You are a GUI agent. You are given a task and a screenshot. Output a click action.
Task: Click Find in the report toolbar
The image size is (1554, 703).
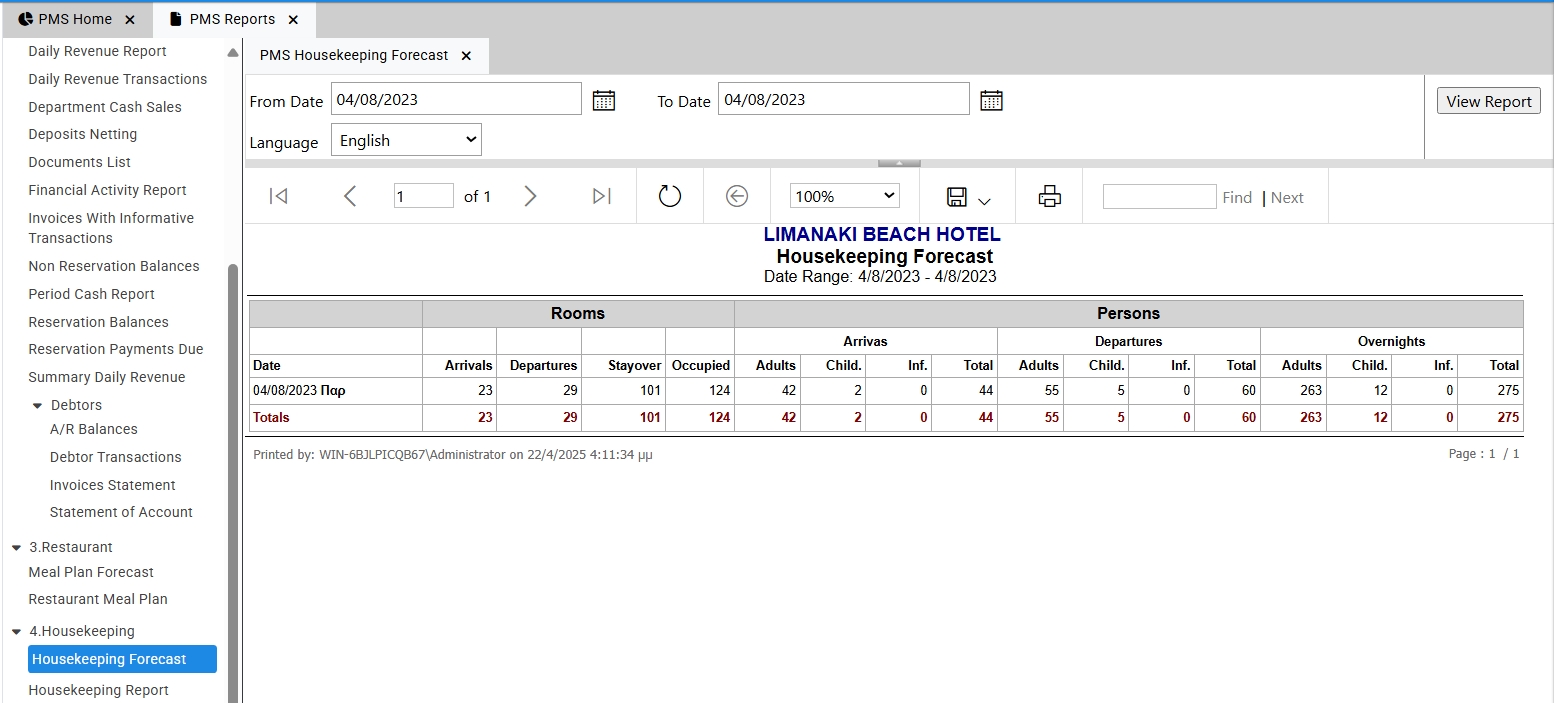[1237, 198]
